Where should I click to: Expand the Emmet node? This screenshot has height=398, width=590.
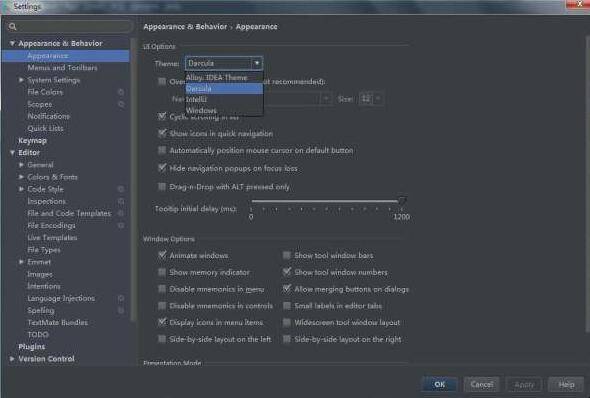(x=21, y=262)
